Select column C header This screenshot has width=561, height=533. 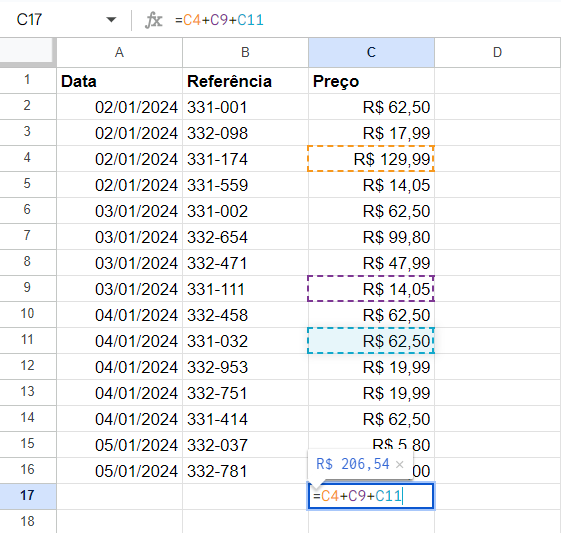tap(371, 53)
